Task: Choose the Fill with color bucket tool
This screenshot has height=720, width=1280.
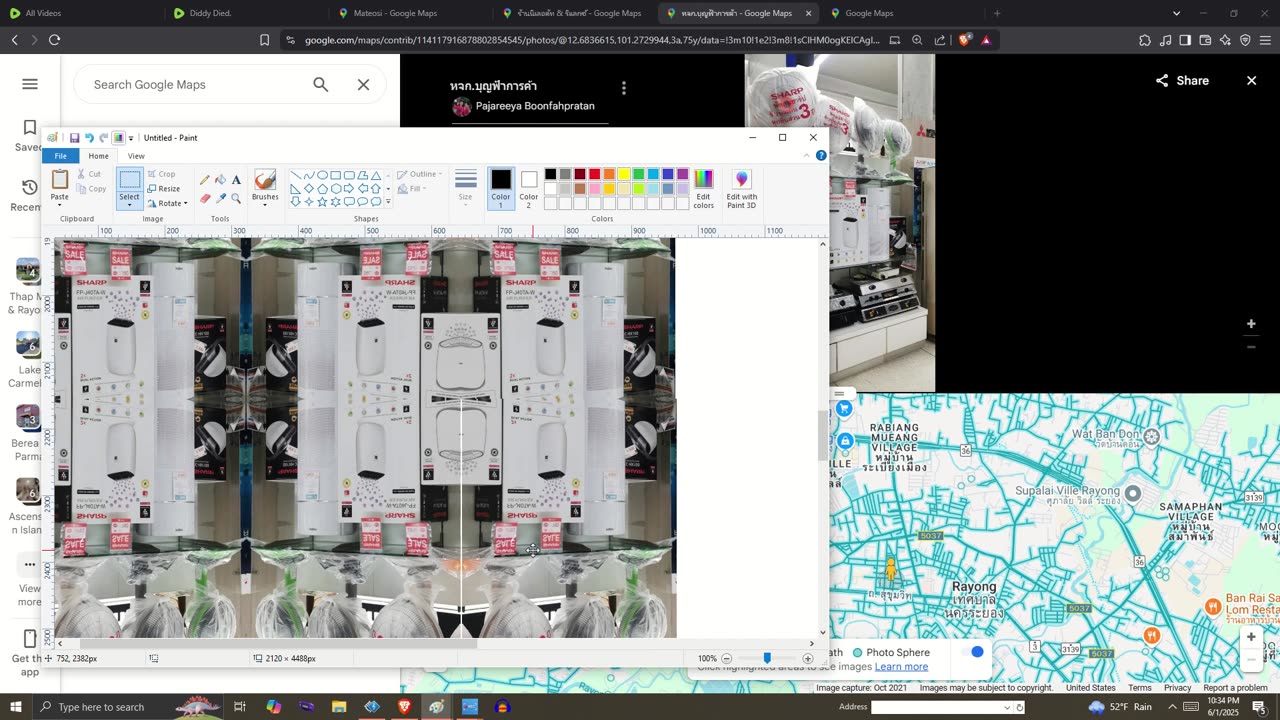Action: (x=220, y=180)
